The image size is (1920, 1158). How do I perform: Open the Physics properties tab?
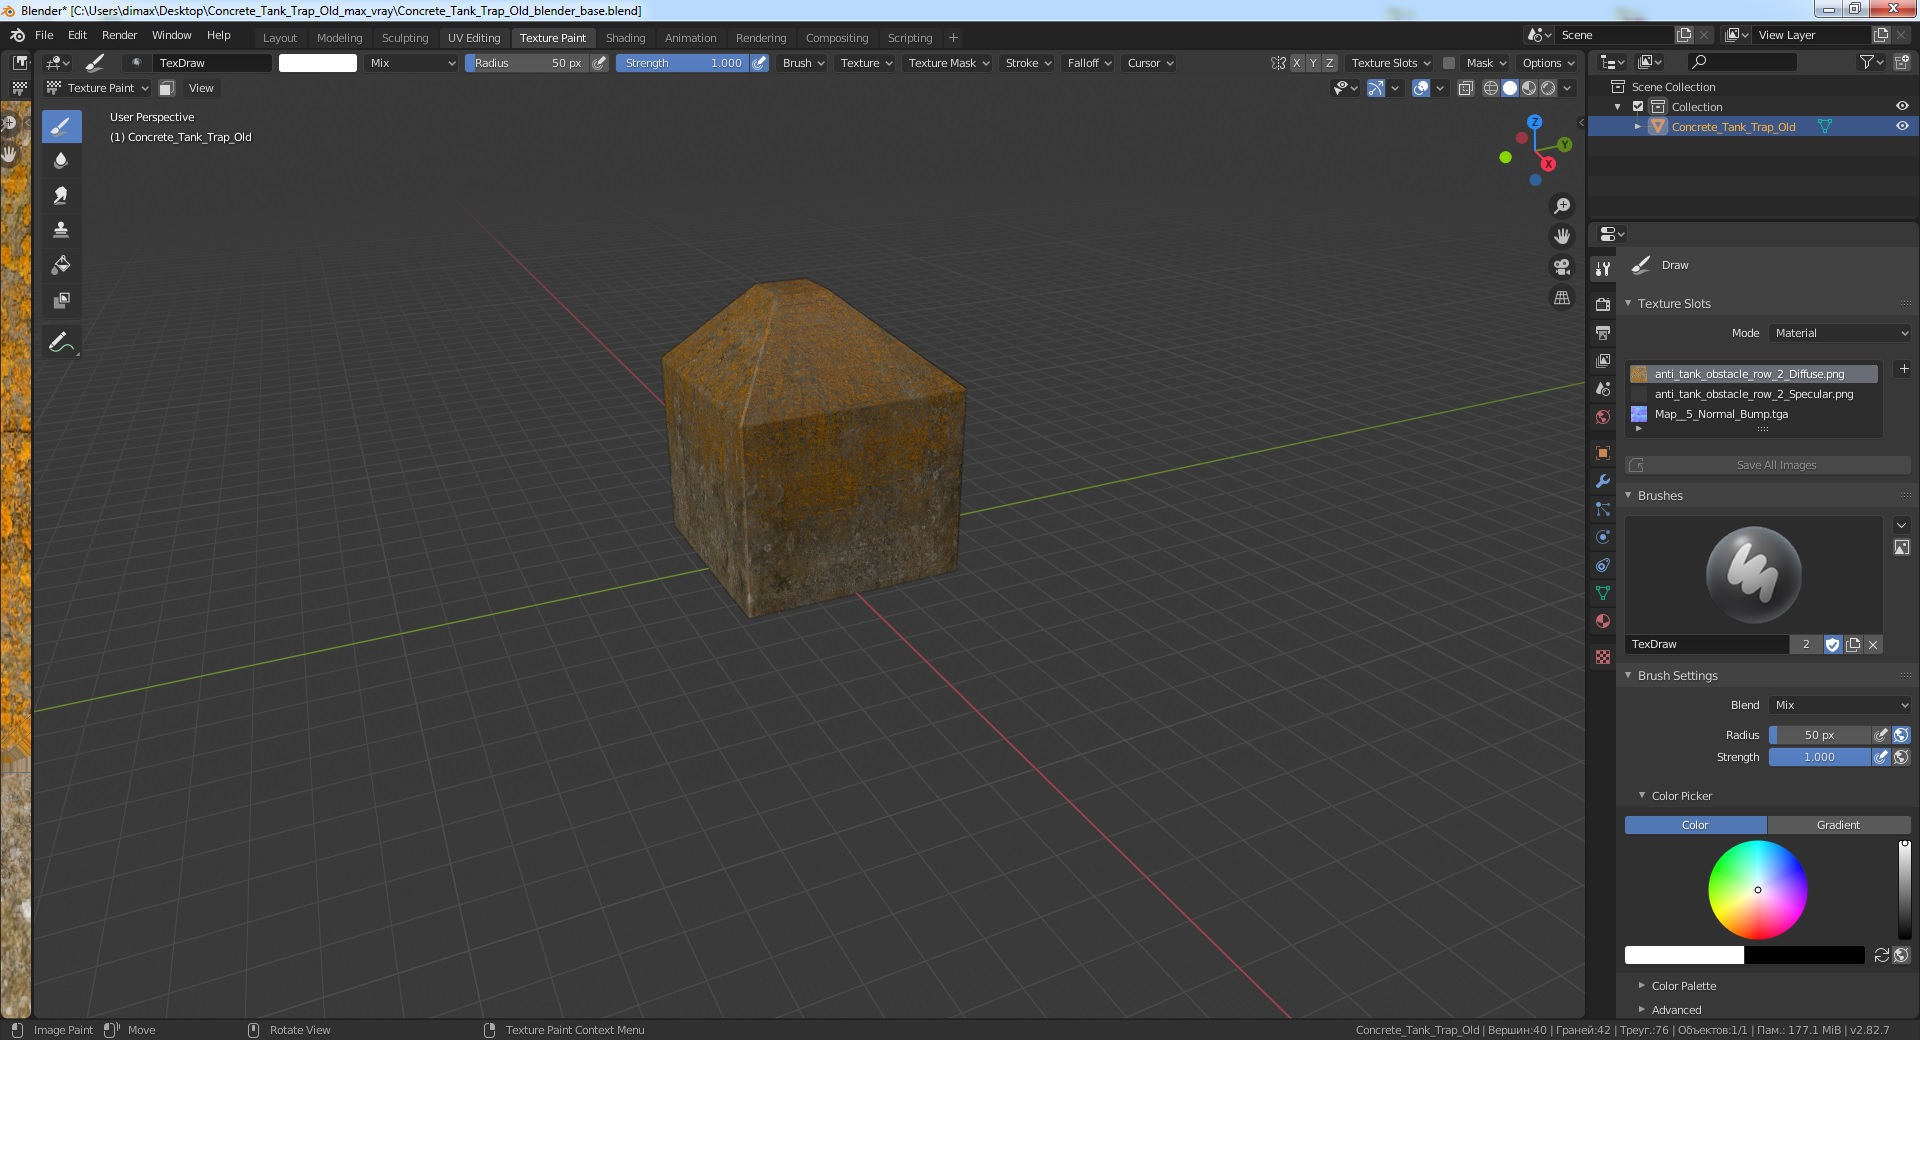(1603, 537)
